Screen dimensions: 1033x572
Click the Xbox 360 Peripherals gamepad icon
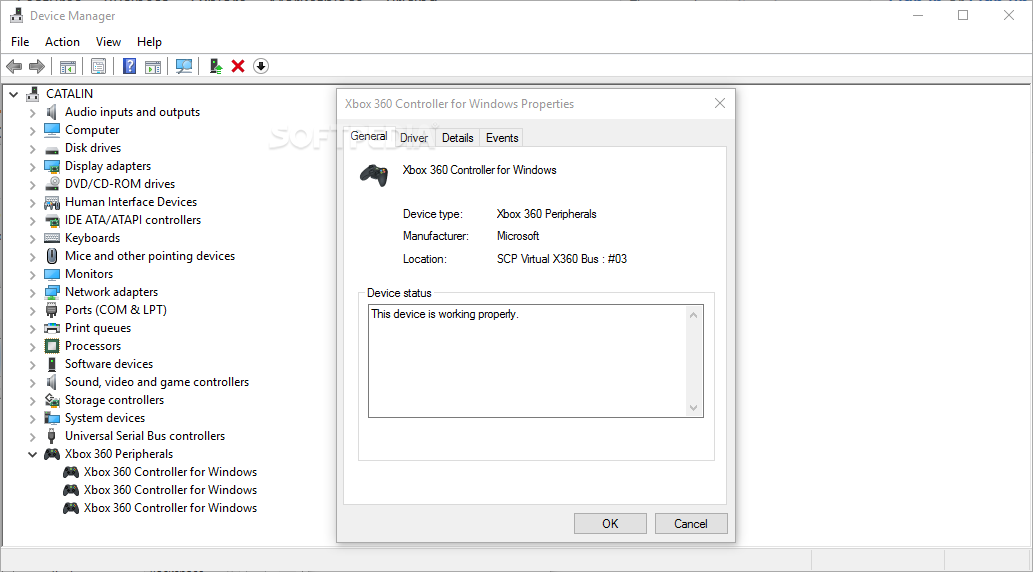[51, 454]
